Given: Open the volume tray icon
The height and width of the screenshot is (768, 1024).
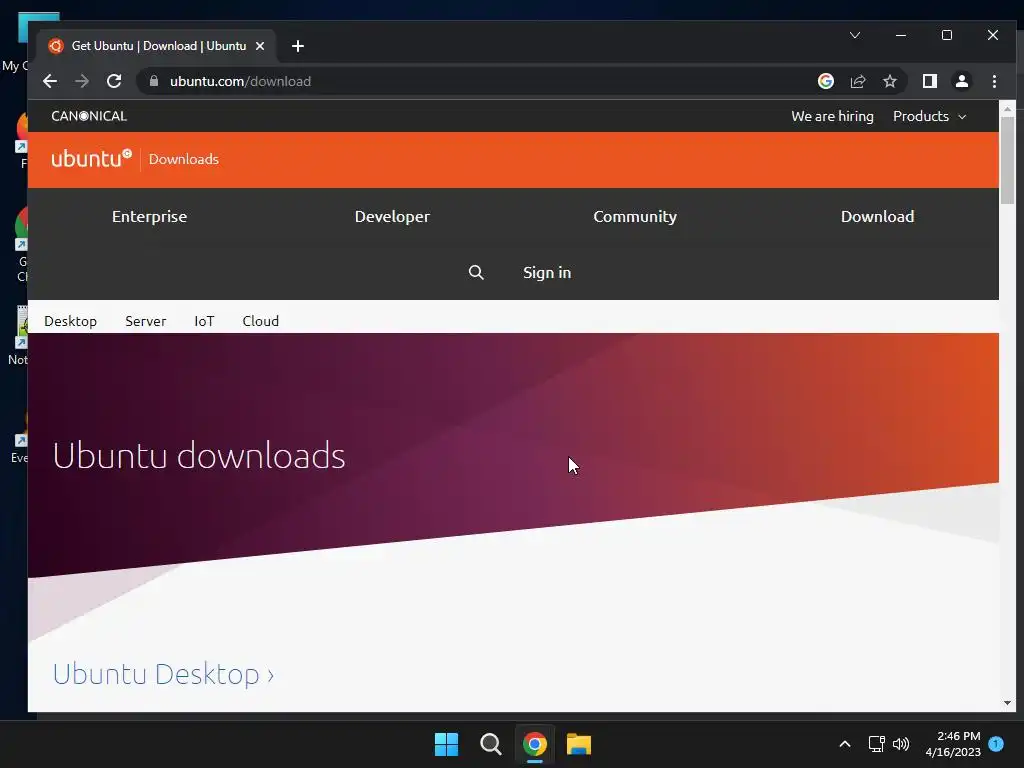Looking at the screenshot, I should pyautogui.click(x=901, y=744).
